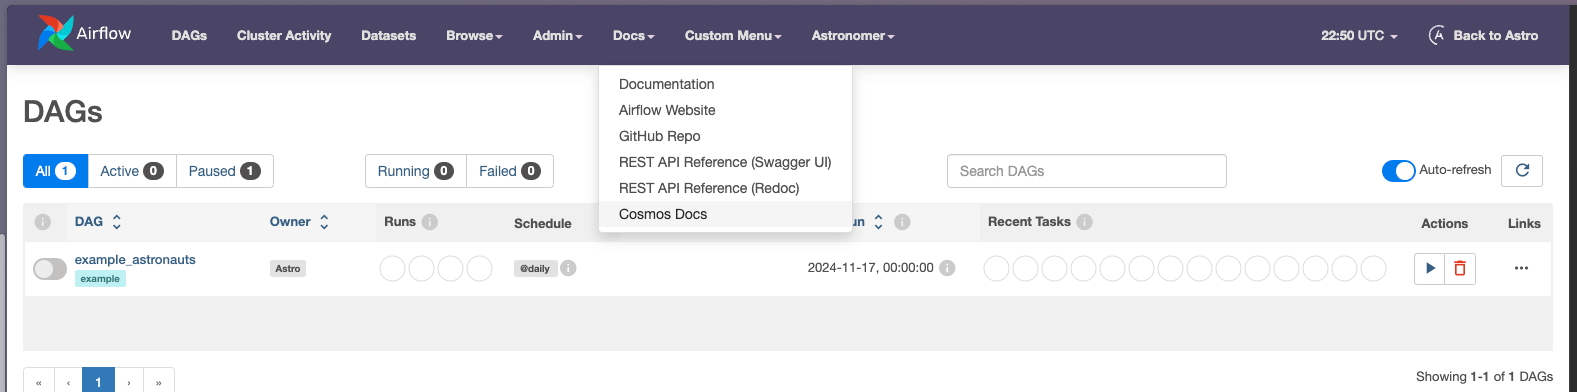Click the info icon left of DAG column header
The image size is (1577, 392).
pyautogui.click(x=43, y=222)
